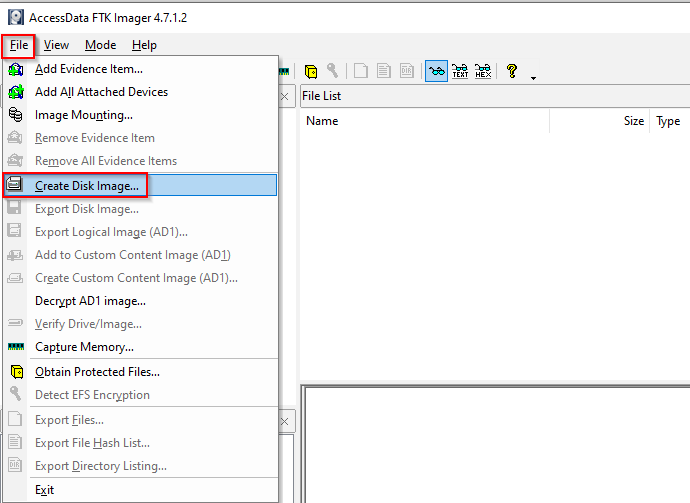
Task: Select Capture Memory menu item
Action: 141,347
